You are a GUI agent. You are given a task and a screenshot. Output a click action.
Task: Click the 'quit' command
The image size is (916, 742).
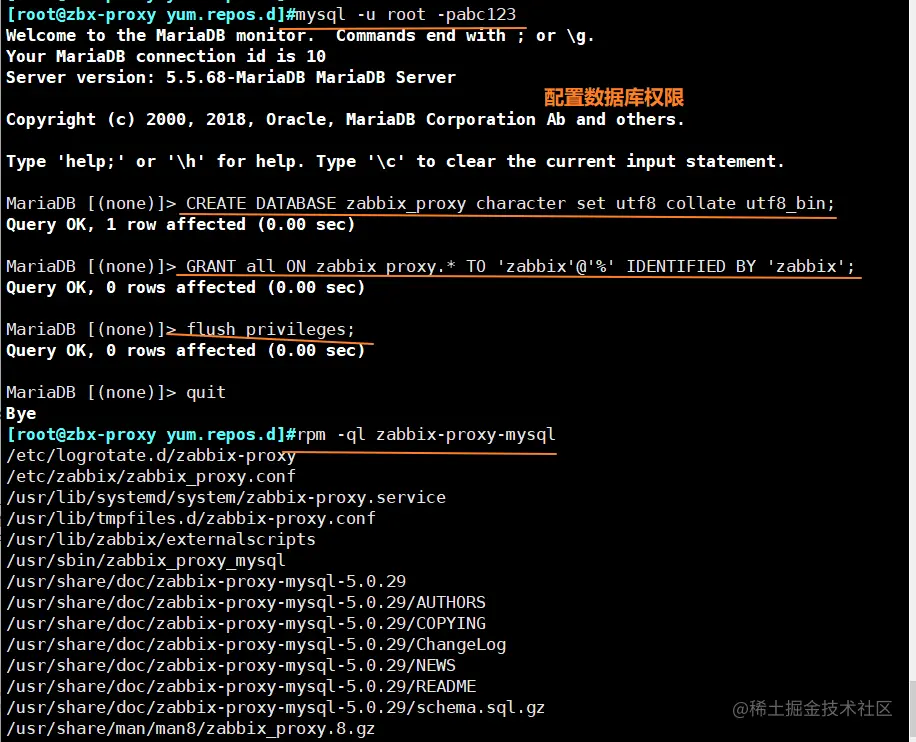(x=206, y=392)
